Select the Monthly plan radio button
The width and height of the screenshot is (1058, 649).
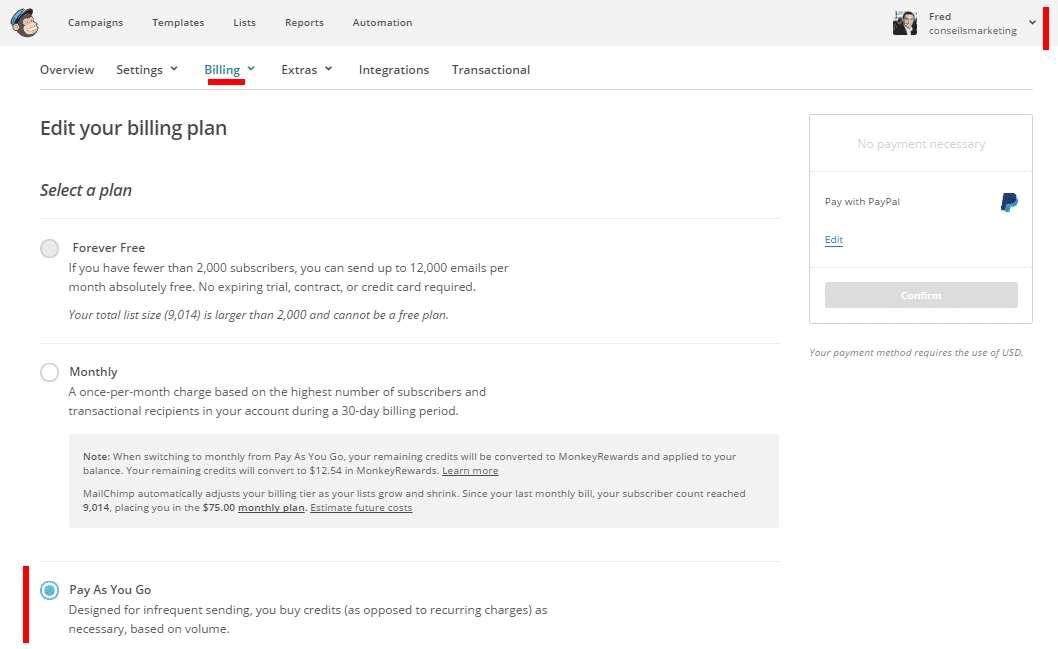point(49,372)
